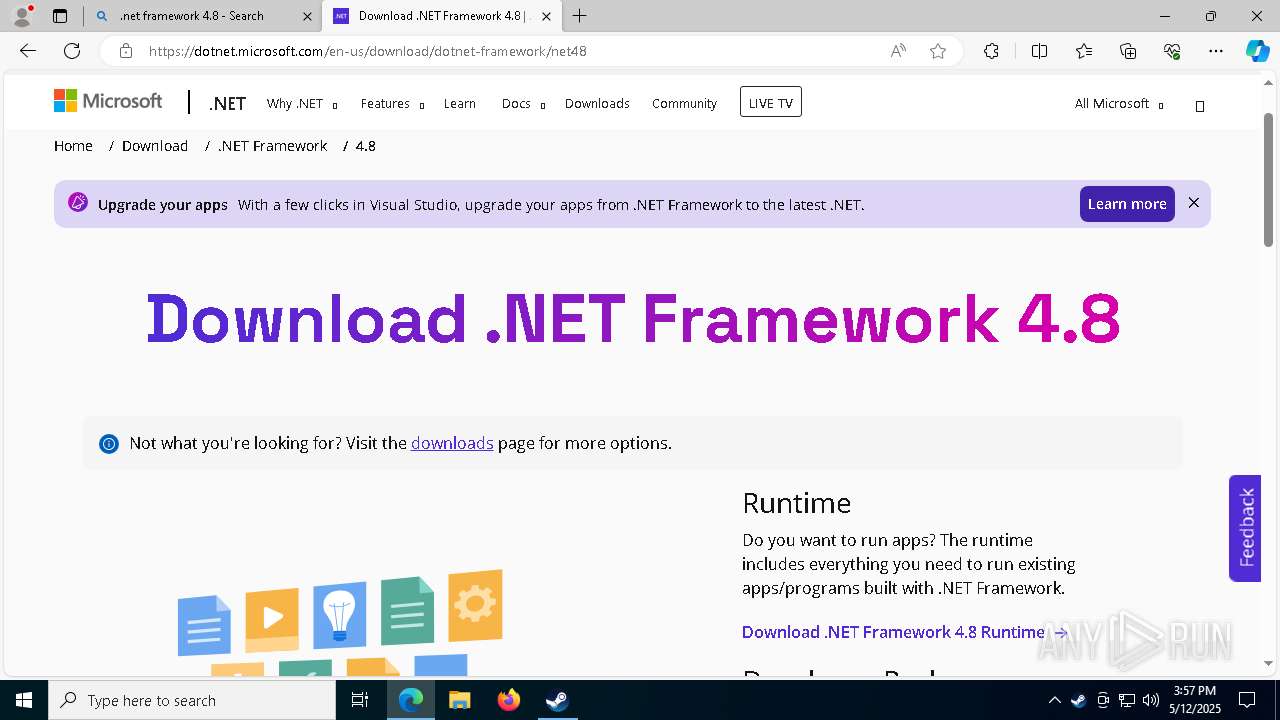
Task: Open the taskbar clock showing 3:57 PM
Action: pyautogui.click(x=1195, y=700)
